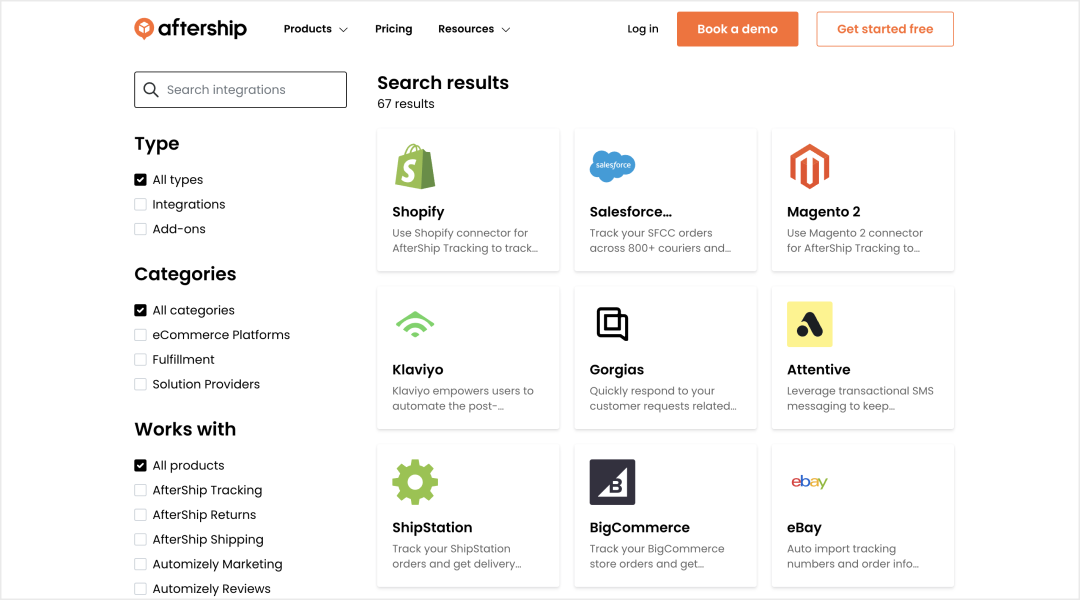Tick the Automizely Reviews checkbox

tap(141, 589)
